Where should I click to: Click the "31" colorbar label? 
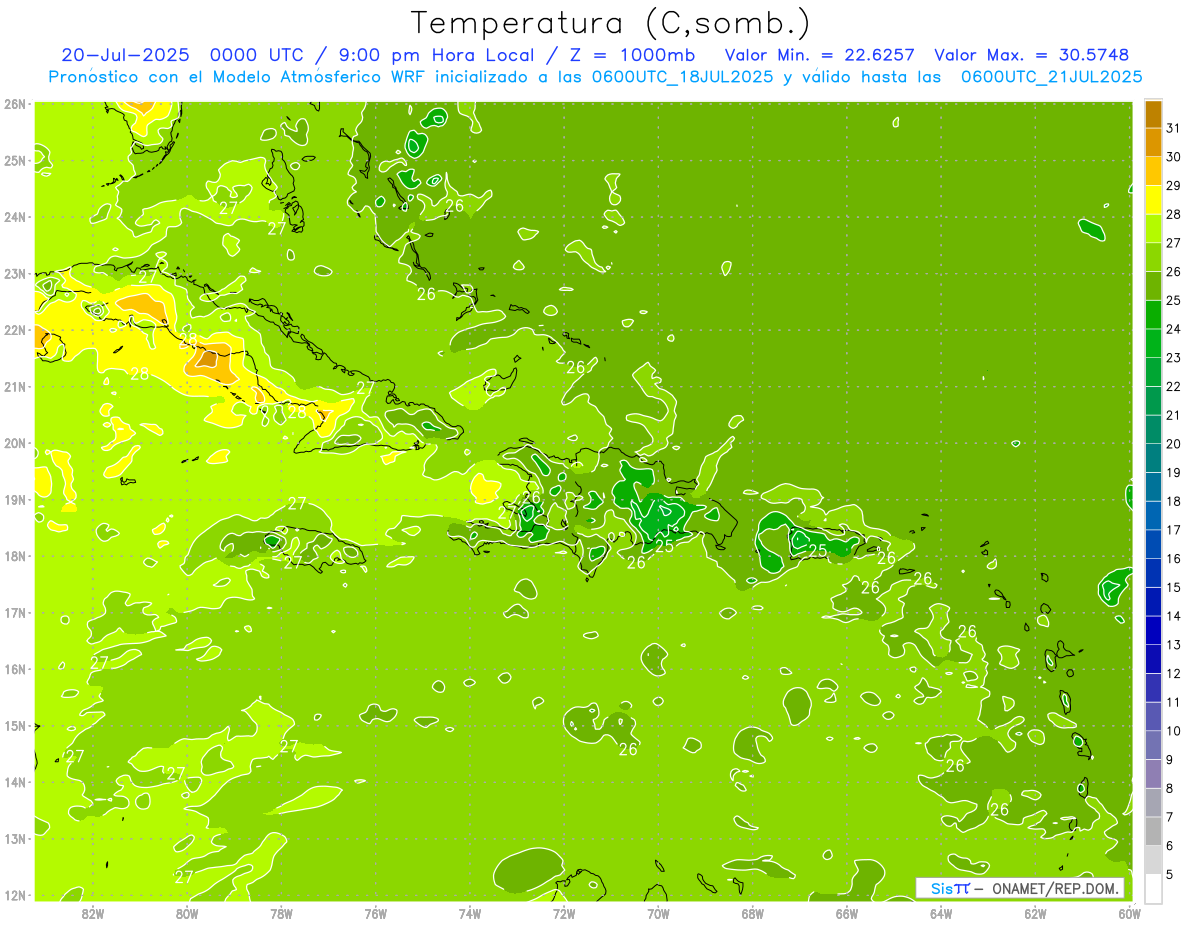1174,128
